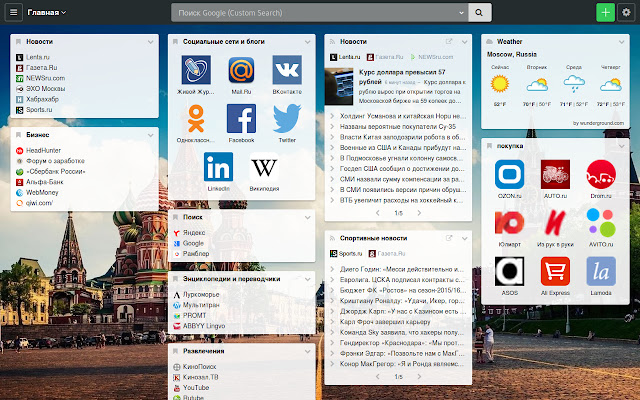
Task: Go to next page in Новости feed
Action: pyautogui.click(x=418, y=213)
